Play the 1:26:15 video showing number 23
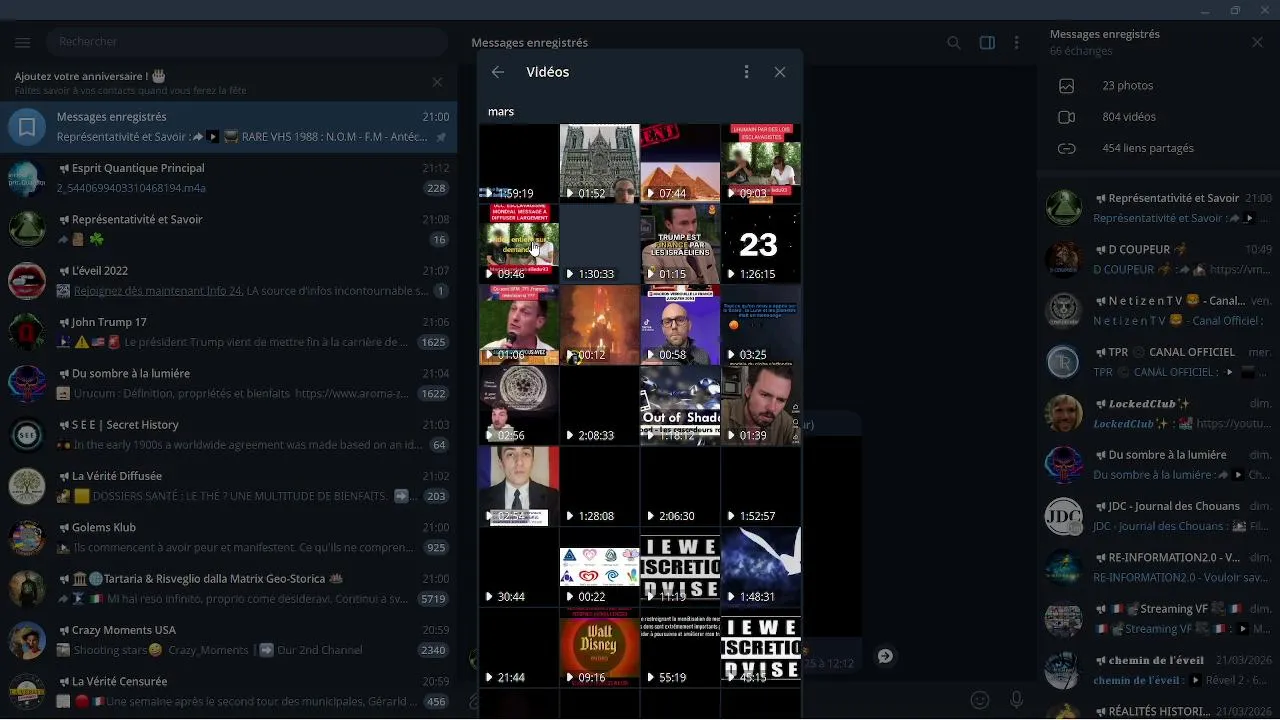1280x720 pixels. 761,244
